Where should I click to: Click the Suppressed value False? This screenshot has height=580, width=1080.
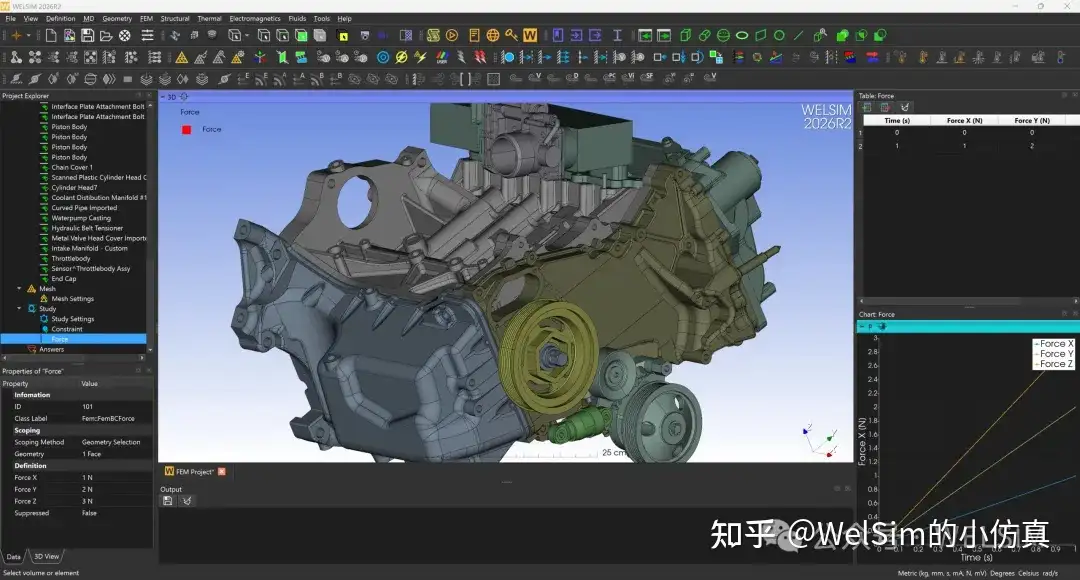click(x=89, y=512)
